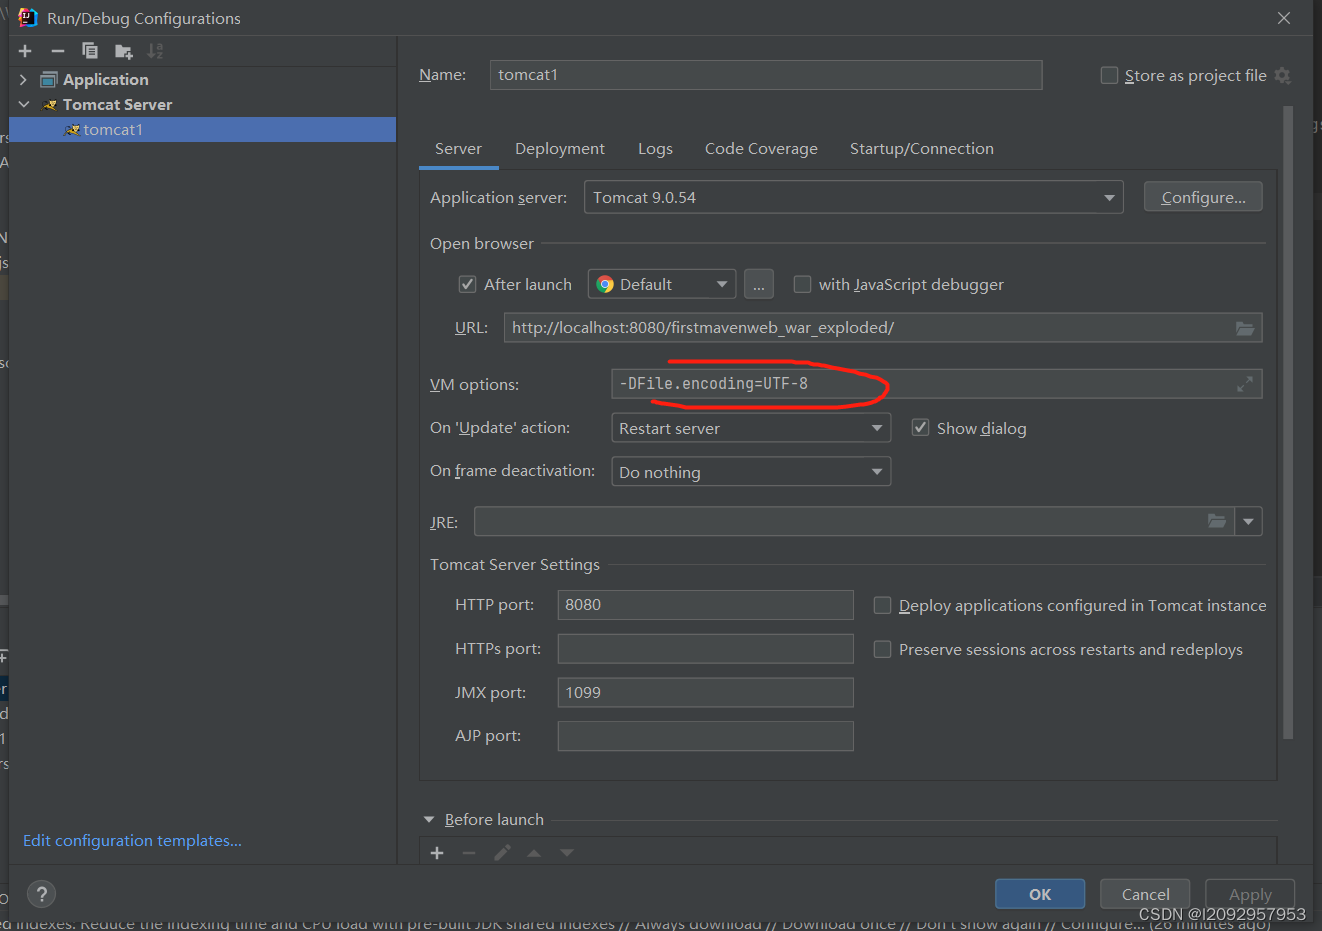This screenshot has width=1322, height=931.
Task: Click in the HTTP port field
Action: (x=705, y=605)
